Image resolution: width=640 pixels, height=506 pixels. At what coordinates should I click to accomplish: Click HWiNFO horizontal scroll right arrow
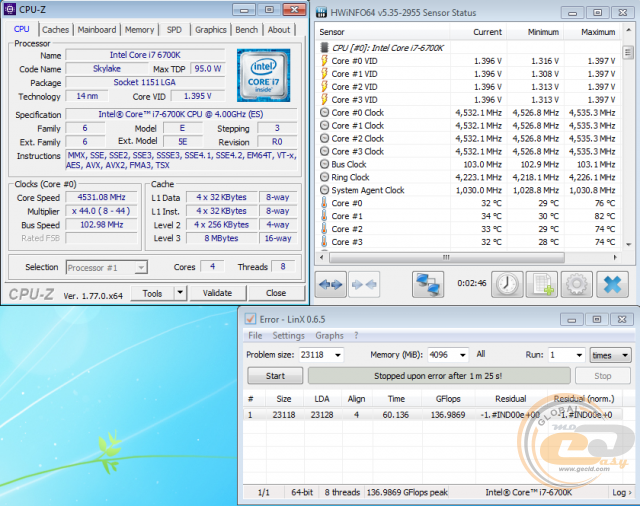click(x=615, y=257)
